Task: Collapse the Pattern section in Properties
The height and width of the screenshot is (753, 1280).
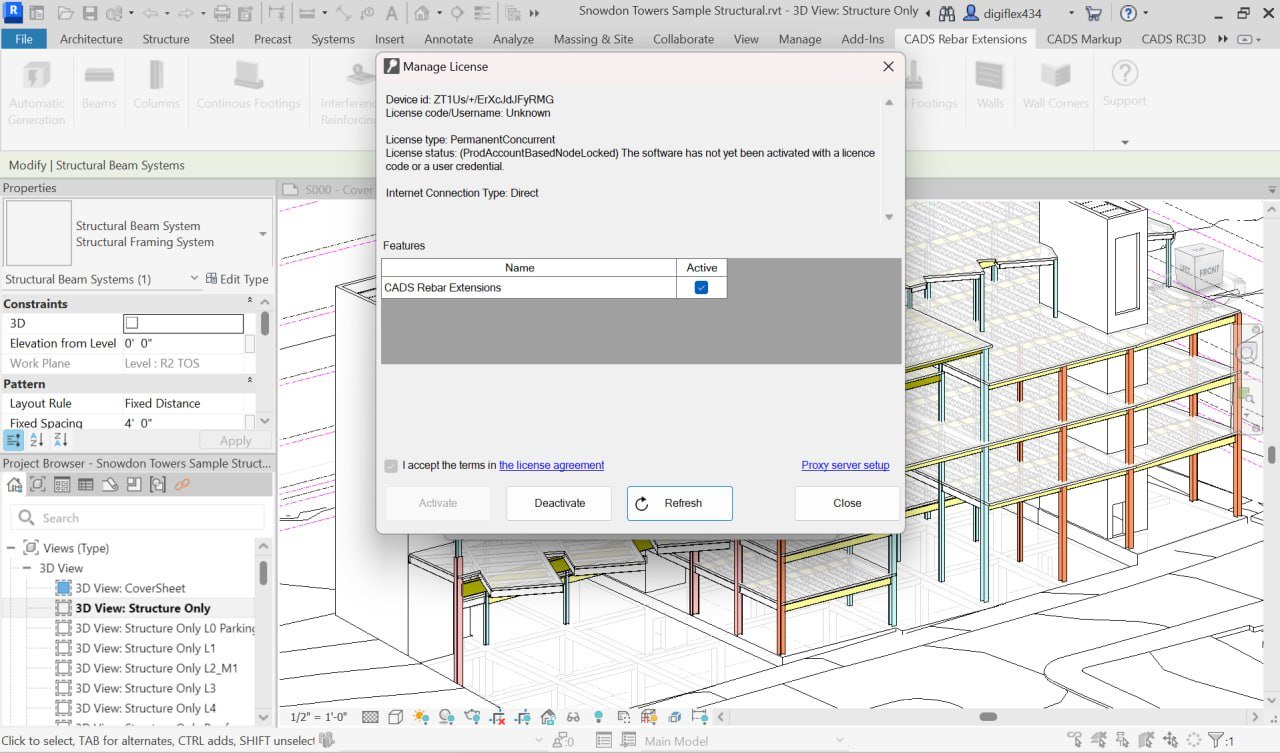Action: (x=250, y=382)
